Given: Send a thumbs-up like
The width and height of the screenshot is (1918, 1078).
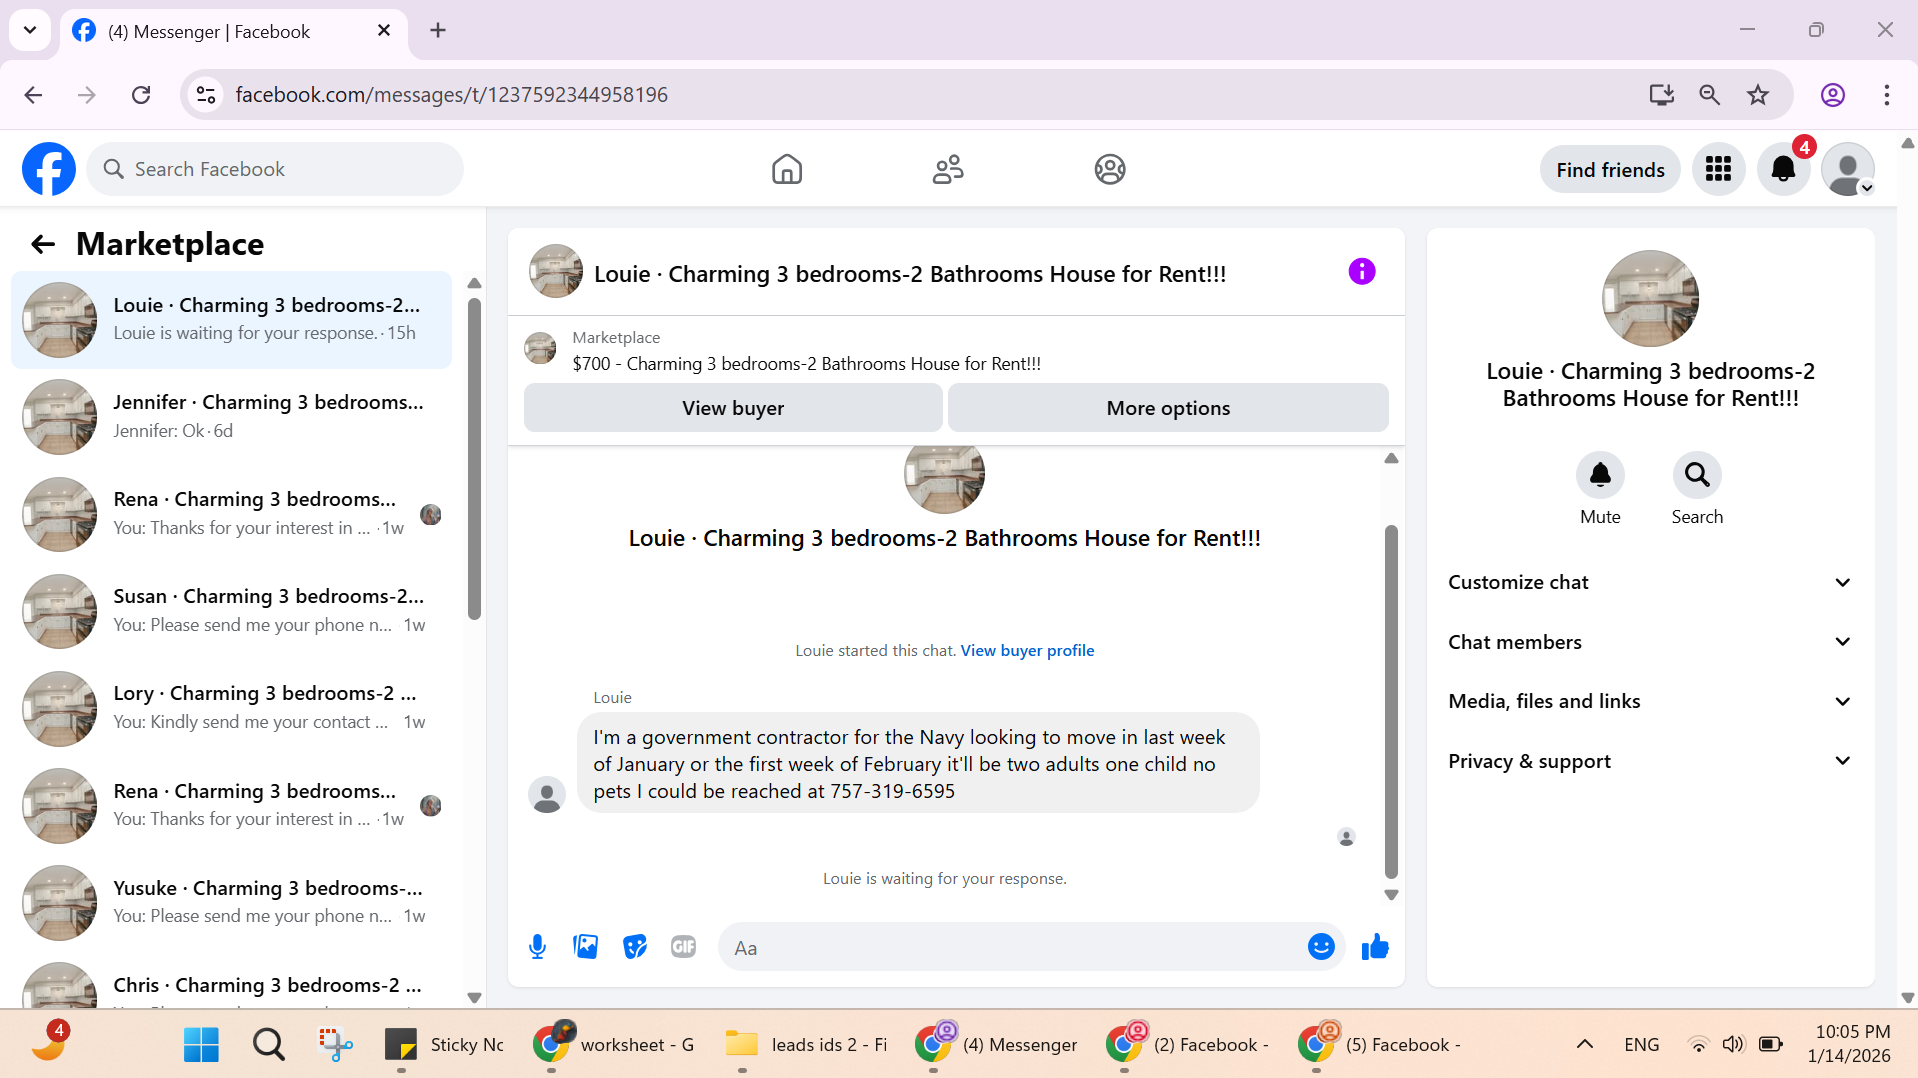Looking at the screenshot, I should click(1375, 946).
